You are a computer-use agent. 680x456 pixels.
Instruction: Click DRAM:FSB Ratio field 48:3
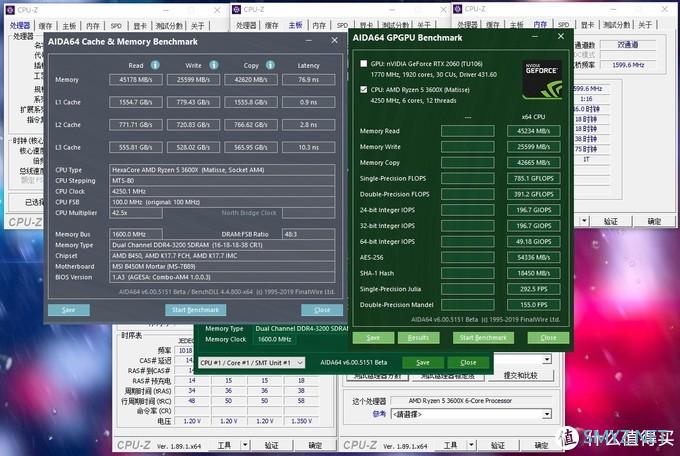(x=308, y=234)
